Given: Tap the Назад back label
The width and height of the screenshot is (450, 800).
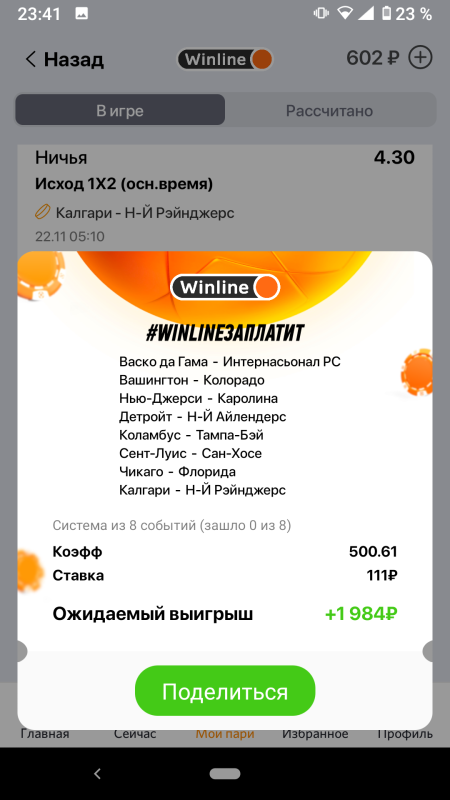Looking at the screenshot, I should pos(73,59).
